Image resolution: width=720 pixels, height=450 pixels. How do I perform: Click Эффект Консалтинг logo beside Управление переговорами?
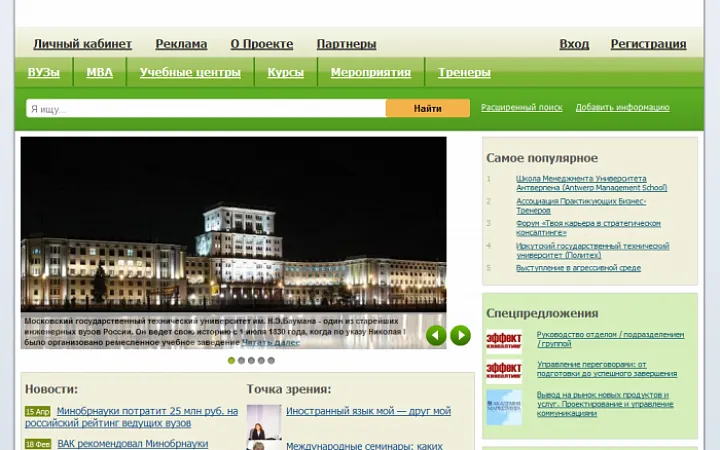coord(504,371)
